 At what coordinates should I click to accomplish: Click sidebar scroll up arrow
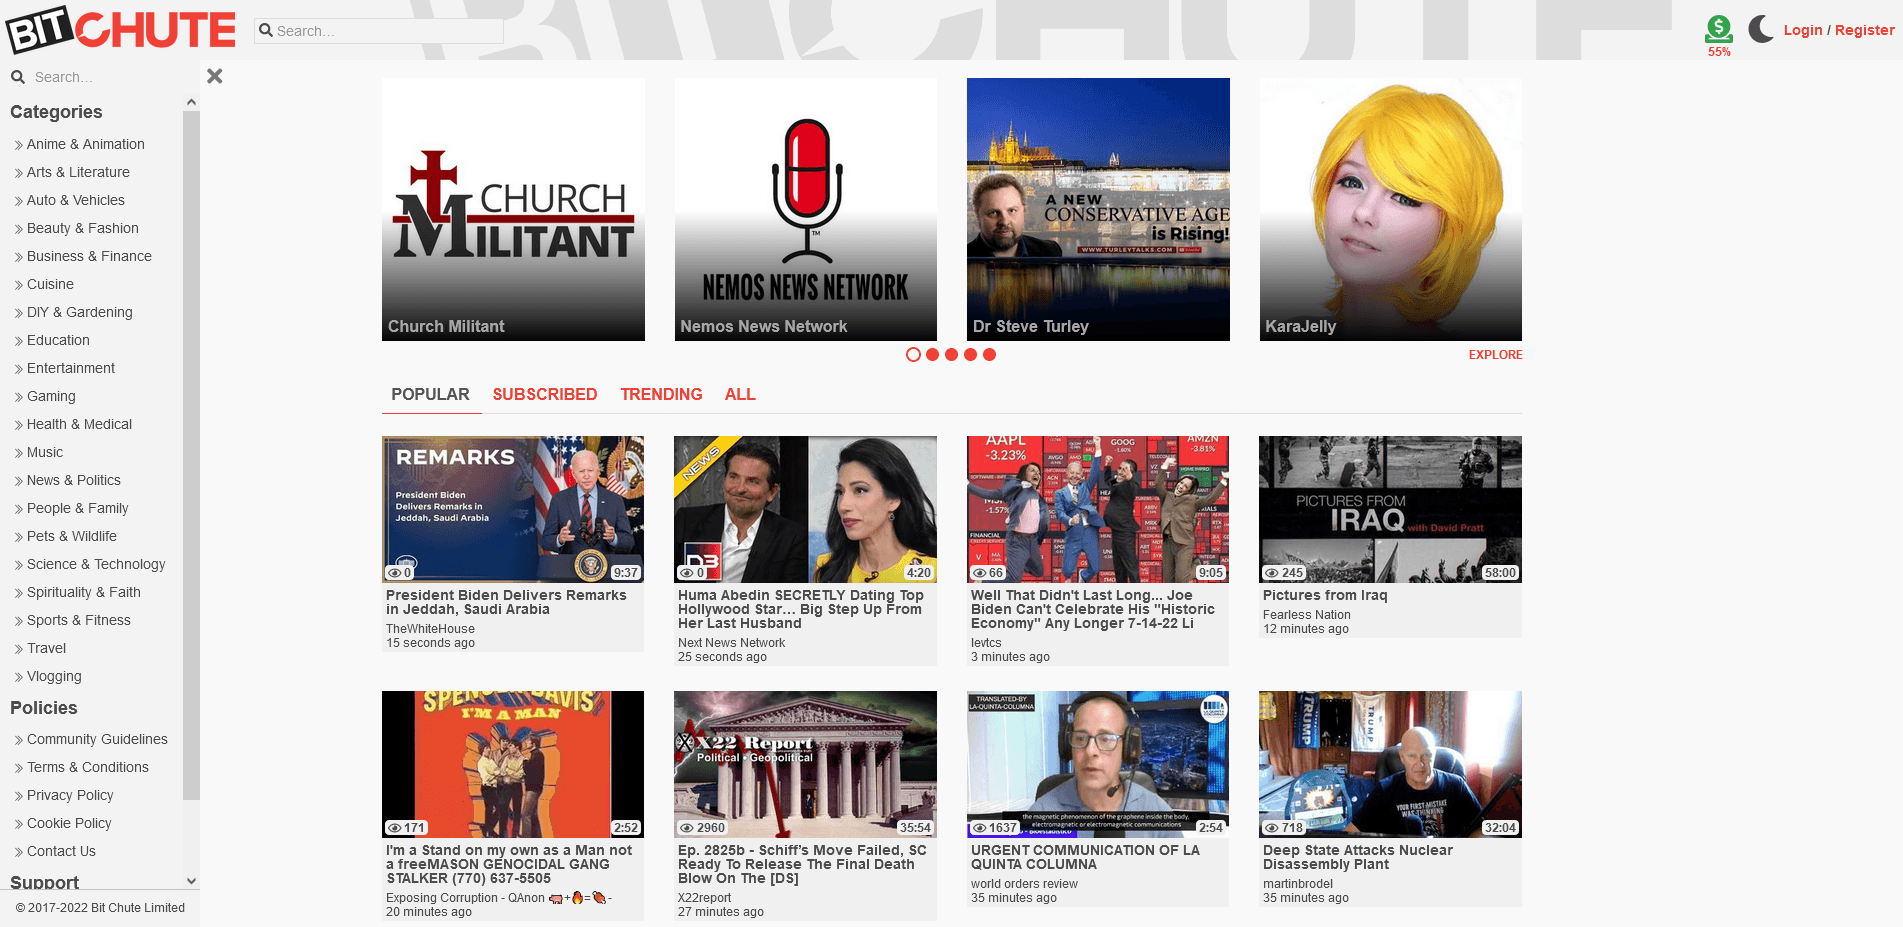coord(191,102)
